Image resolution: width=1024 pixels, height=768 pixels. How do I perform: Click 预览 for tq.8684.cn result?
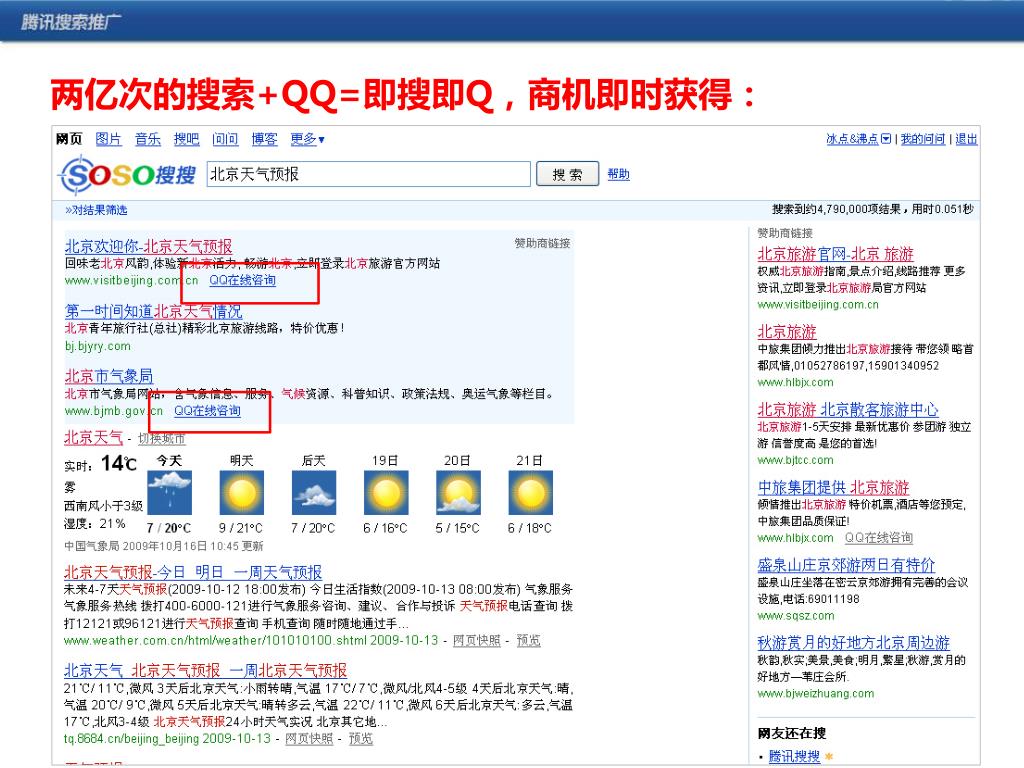(360, 739)
